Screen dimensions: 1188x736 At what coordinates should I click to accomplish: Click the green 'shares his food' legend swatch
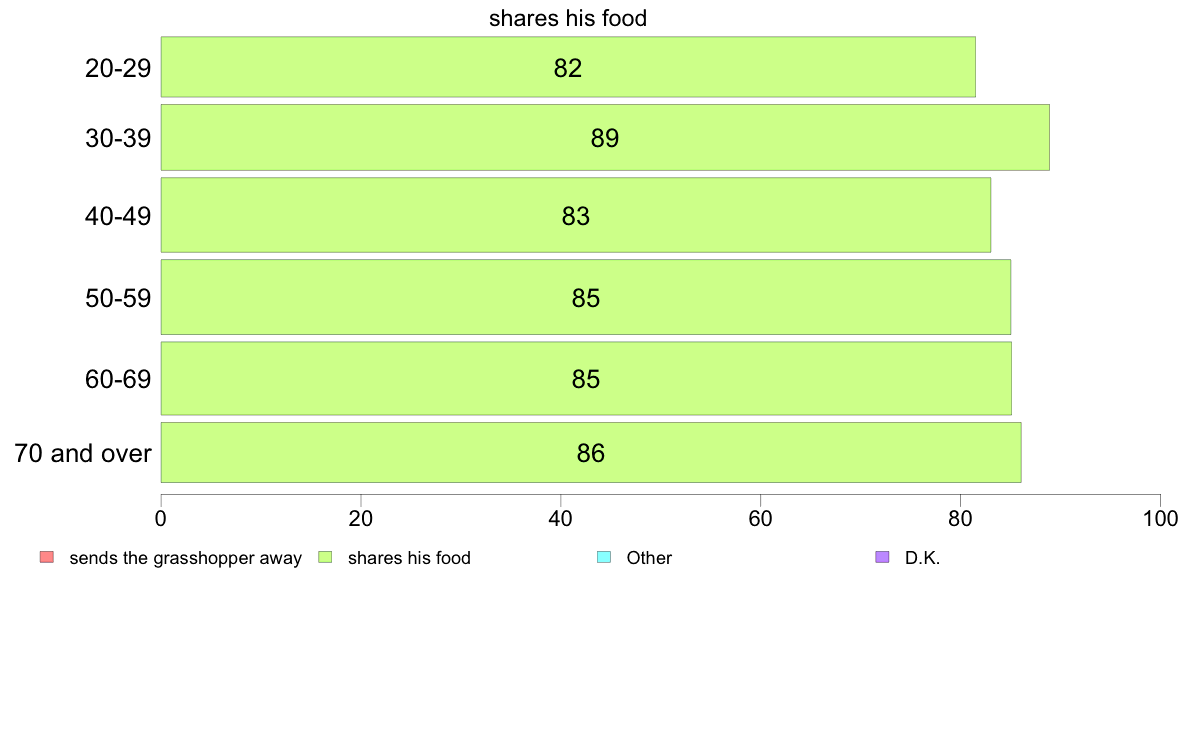(x=325, y=557)
